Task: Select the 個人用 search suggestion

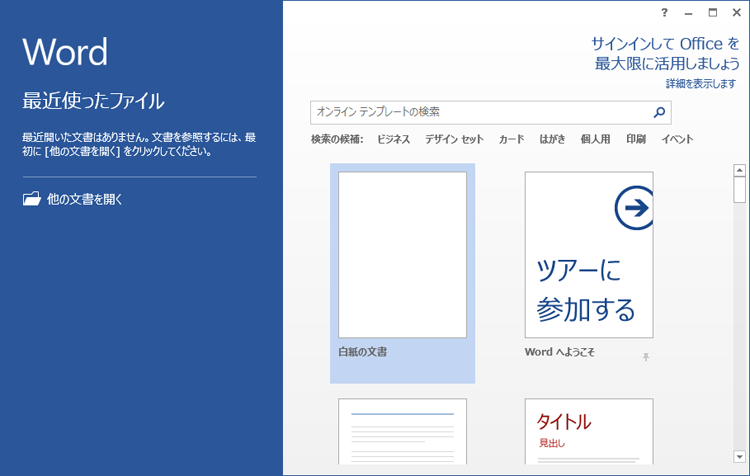Action: tap(596, 139)
